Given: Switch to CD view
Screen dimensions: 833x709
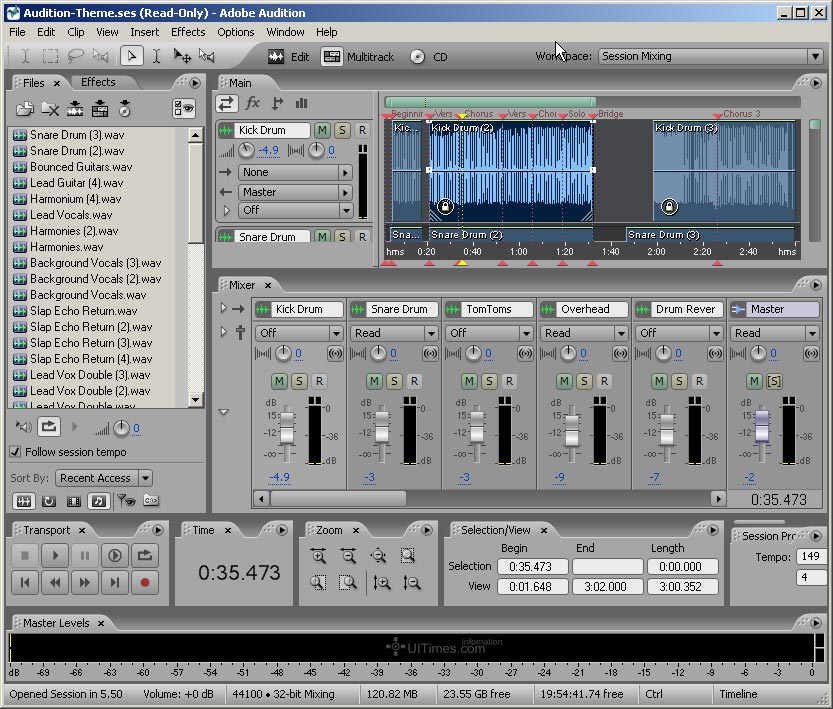Looking at the screenshot, I should point(429,57).
